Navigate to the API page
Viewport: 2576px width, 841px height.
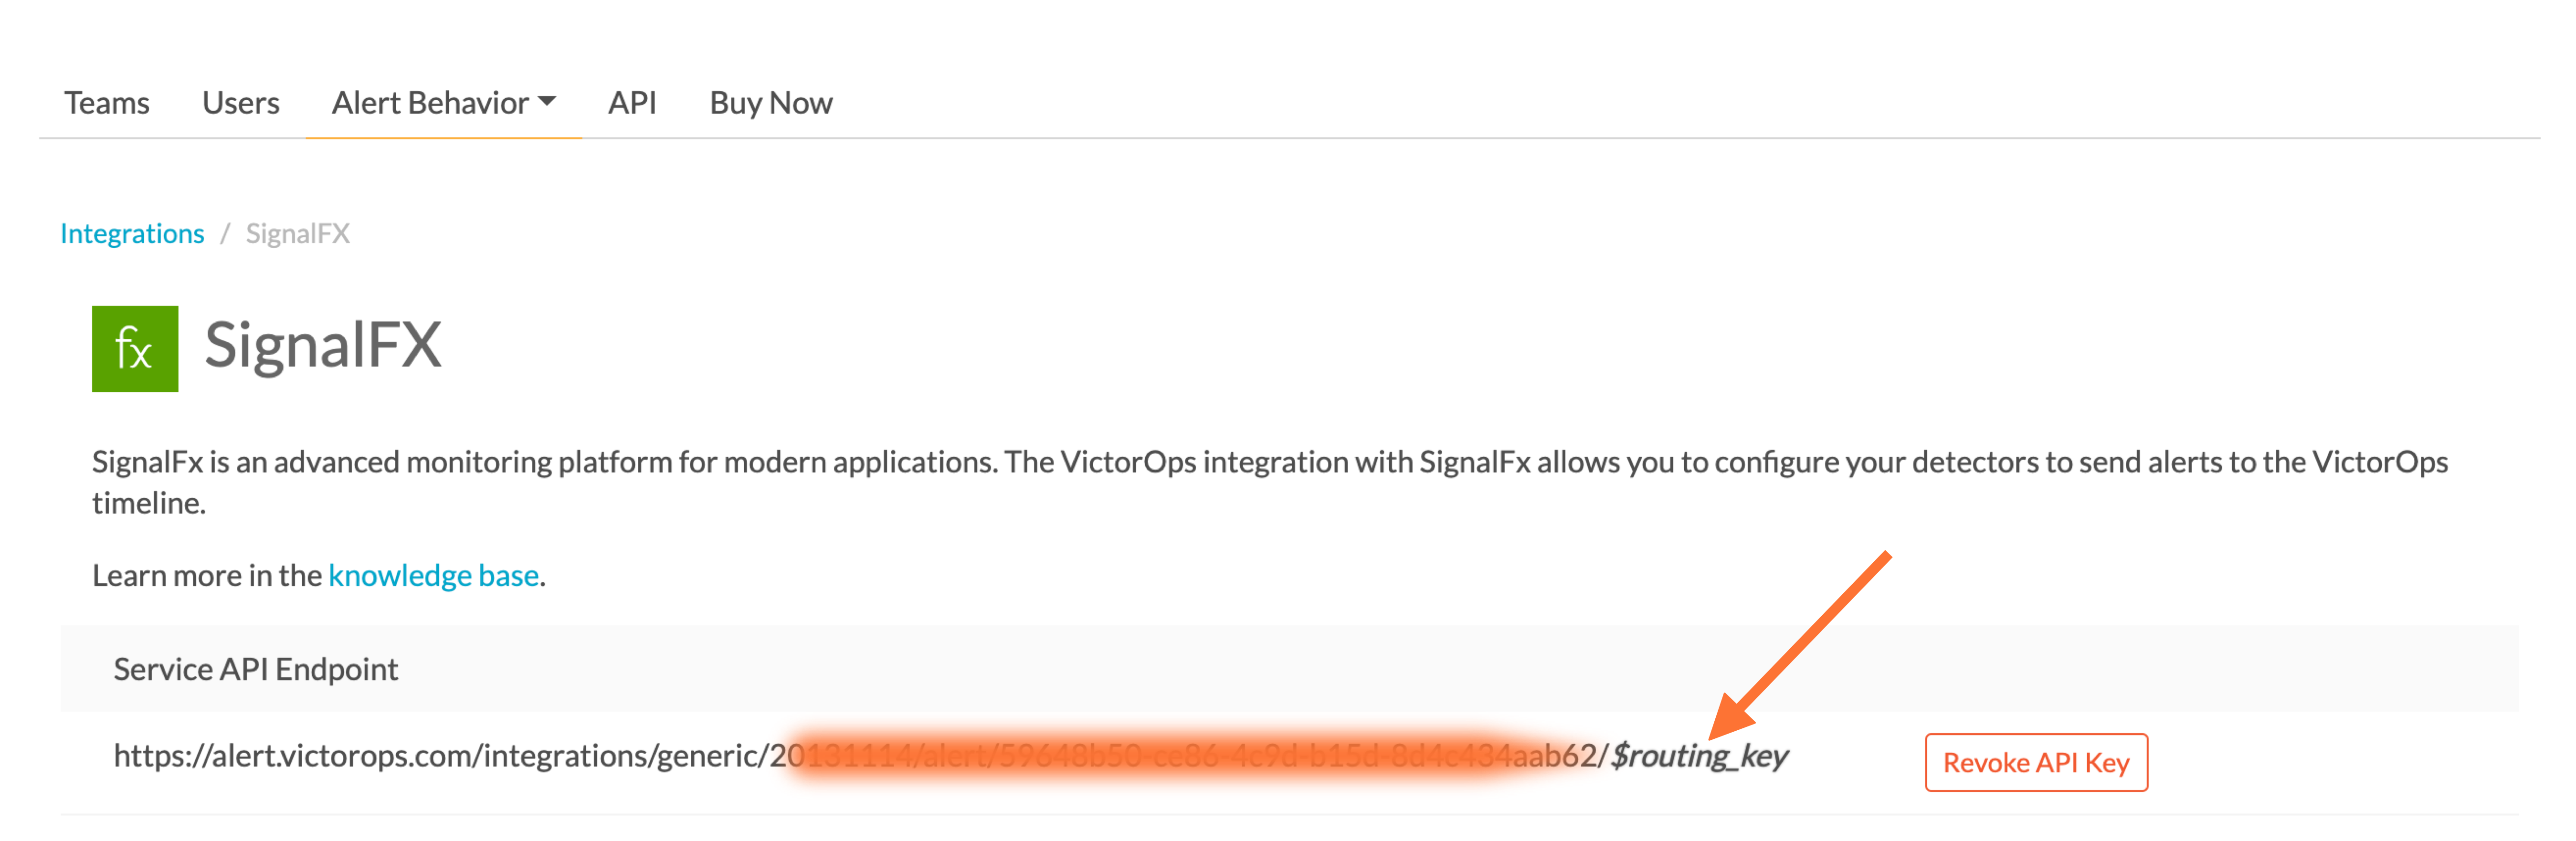coord(632,102)
